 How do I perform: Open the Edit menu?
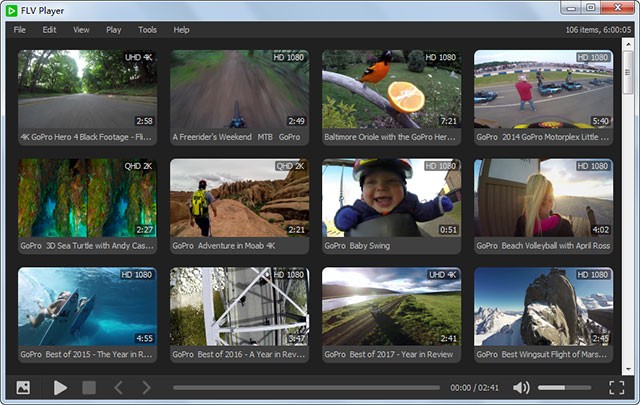[x=49, y=30]
